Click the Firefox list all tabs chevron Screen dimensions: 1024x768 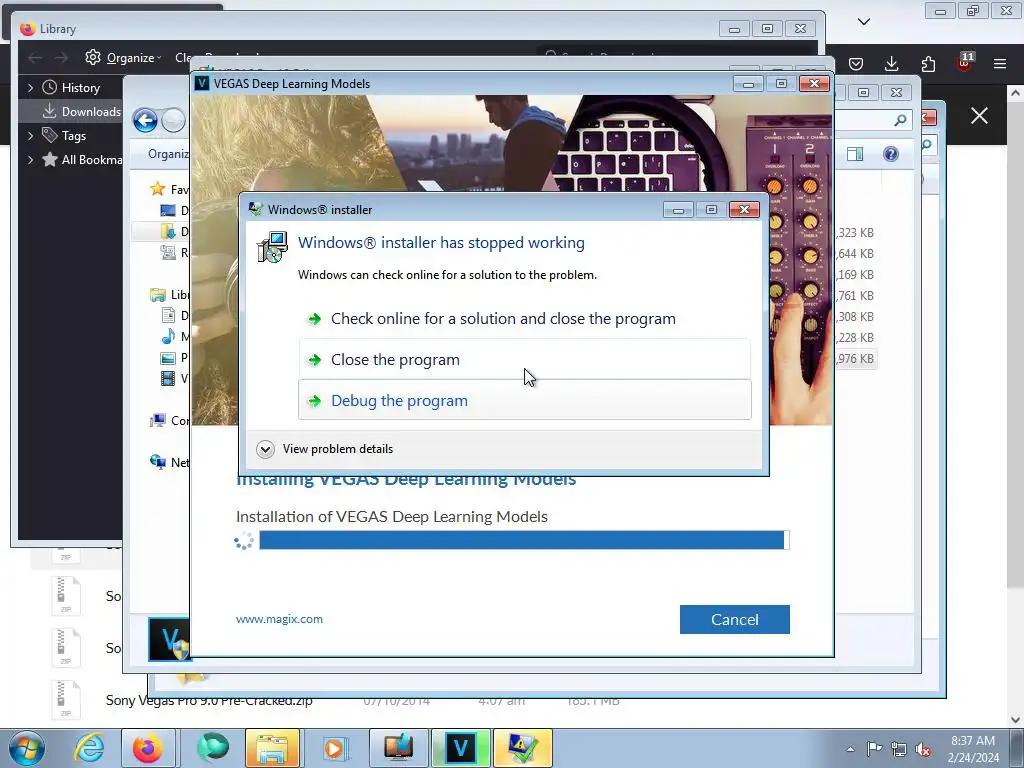pyautogui.click(x=864, y=22)
